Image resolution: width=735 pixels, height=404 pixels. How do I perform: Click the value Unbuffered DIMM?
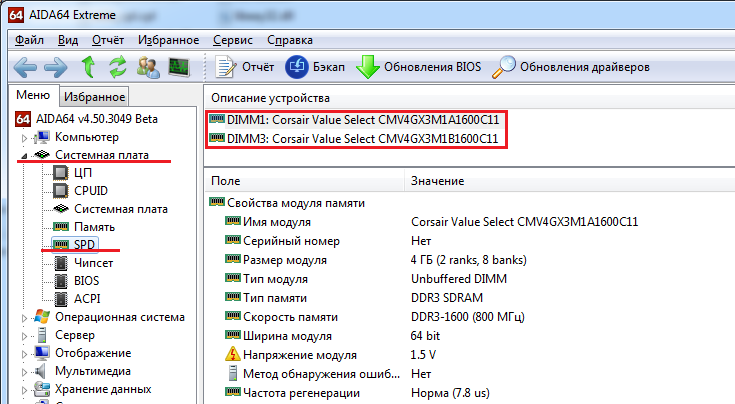click(458, 279)
